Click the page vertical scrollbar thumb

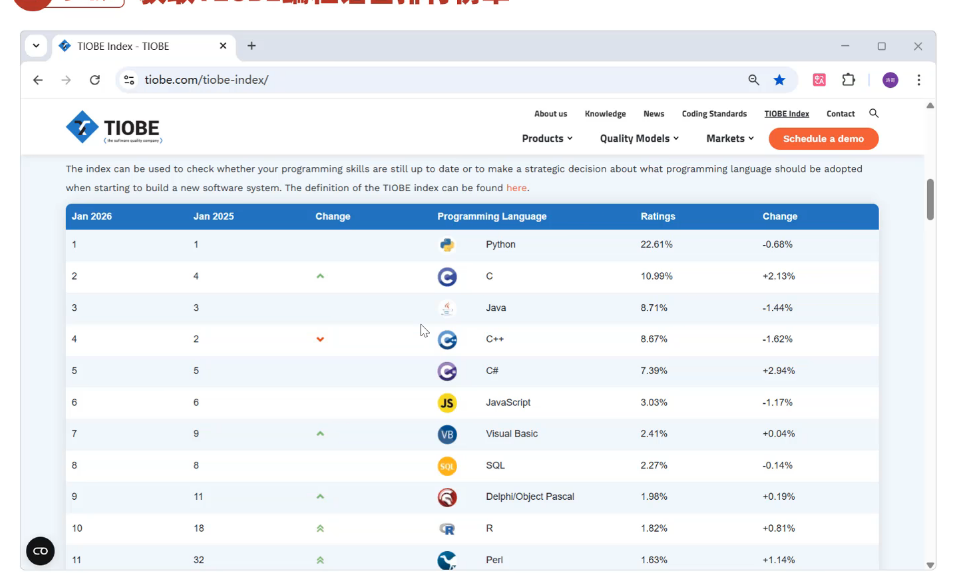[x=930, y=199]
